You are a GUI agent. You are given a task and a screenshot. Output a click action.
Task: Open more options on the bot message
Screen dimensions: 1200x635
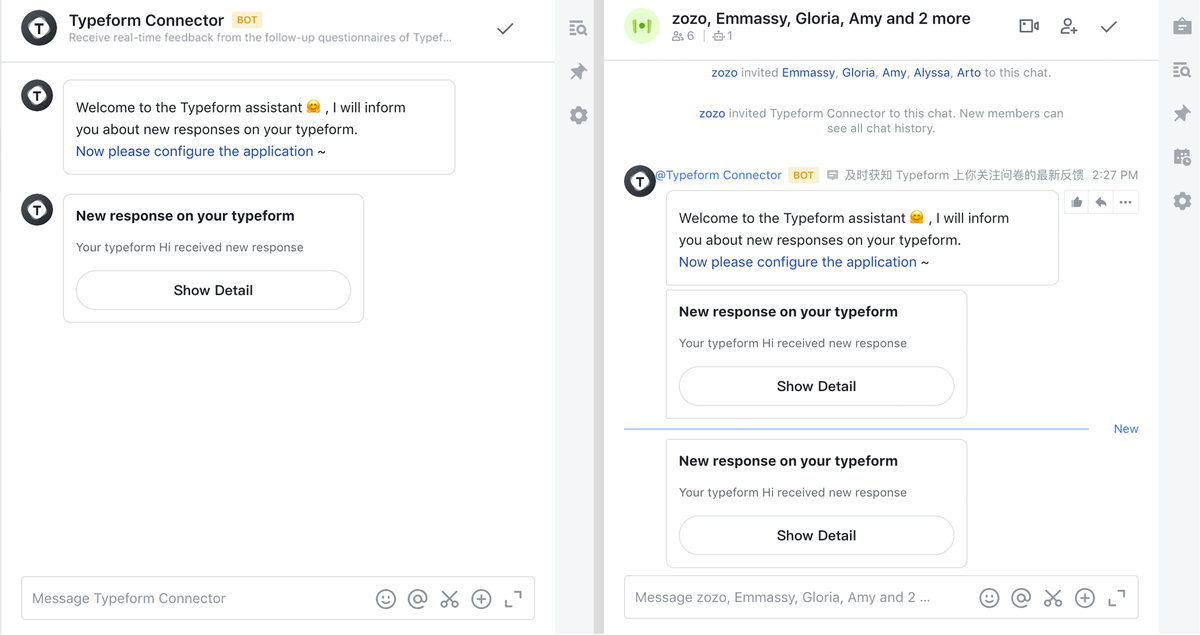(1125, 202)
